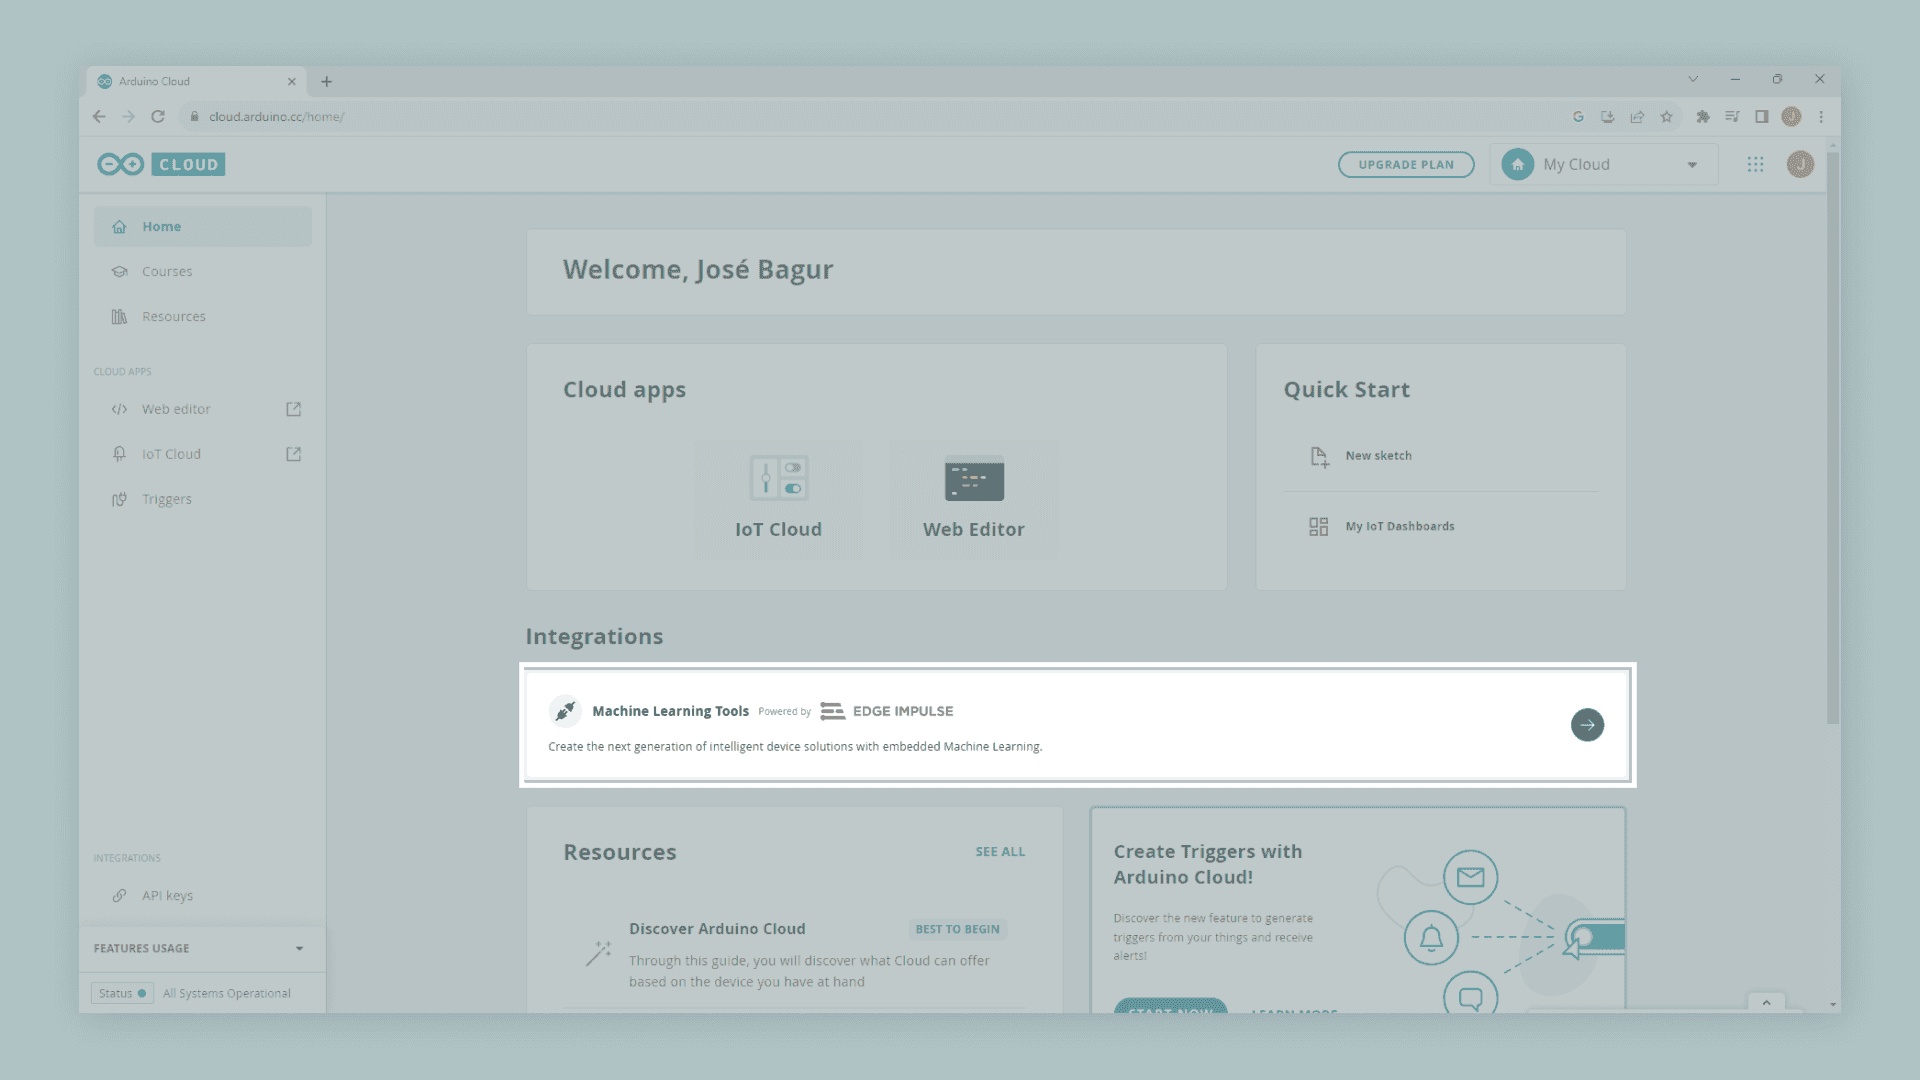This screenshot has width=1920, height=1080.
Task: Expand the My Cloud space dropdown
Action: pos(1692,165)
